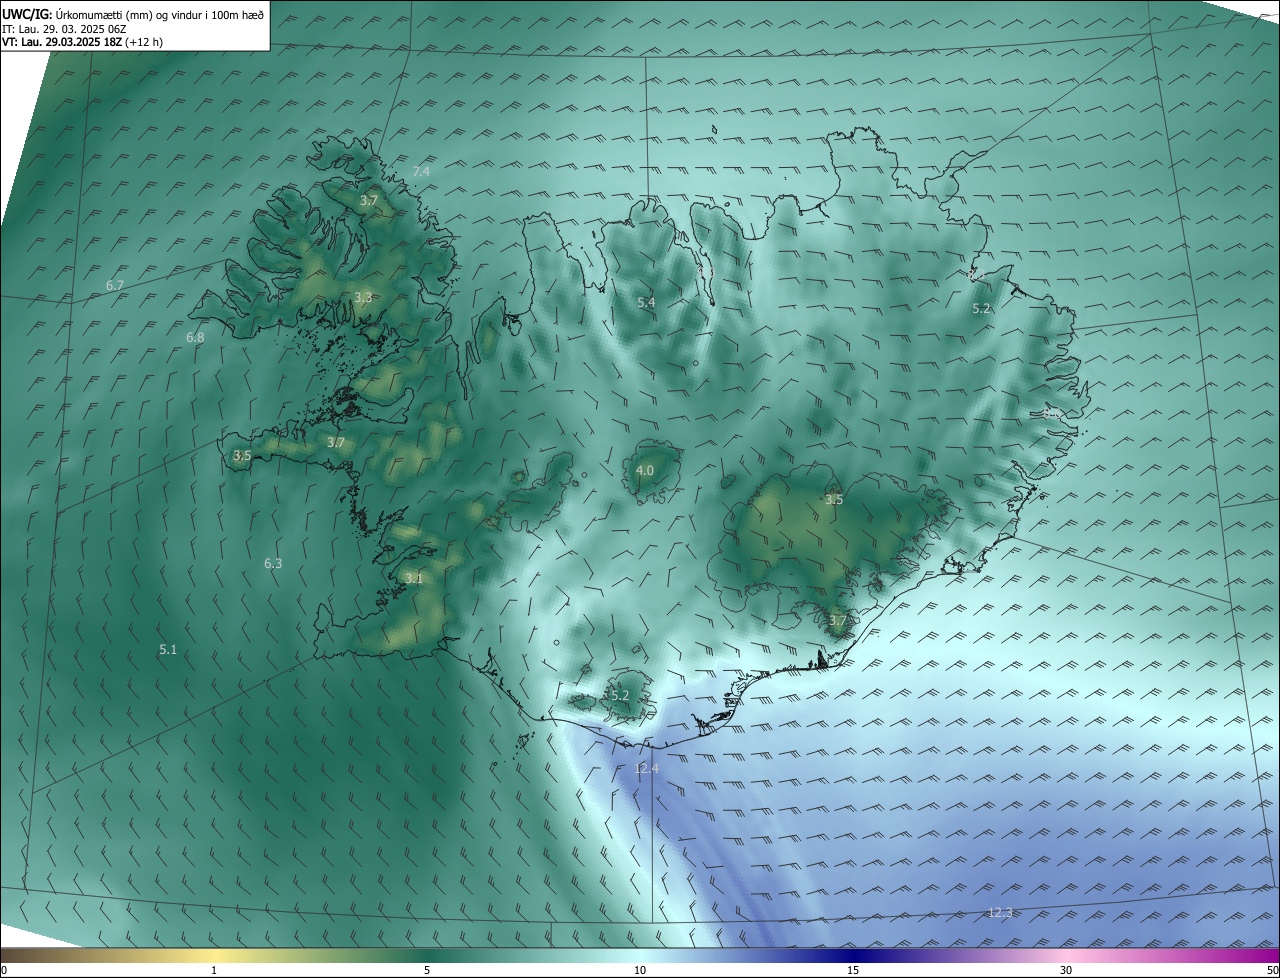Click the 12.3 value in the southeast ocean
This screenshot has height=978, width=1280.
(1000, 912)
